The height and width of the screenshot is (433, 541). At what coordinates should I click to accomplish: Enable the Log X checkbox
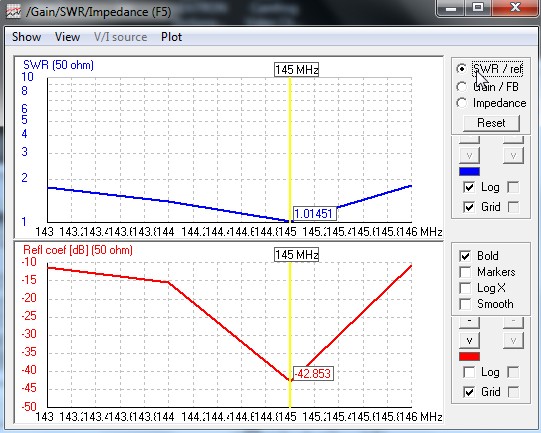tap(465, 288)
